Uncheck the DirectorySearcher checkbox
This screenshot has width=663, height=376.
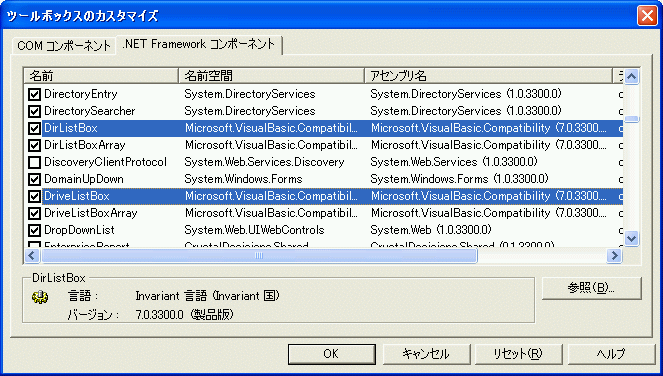coord(34,111)
